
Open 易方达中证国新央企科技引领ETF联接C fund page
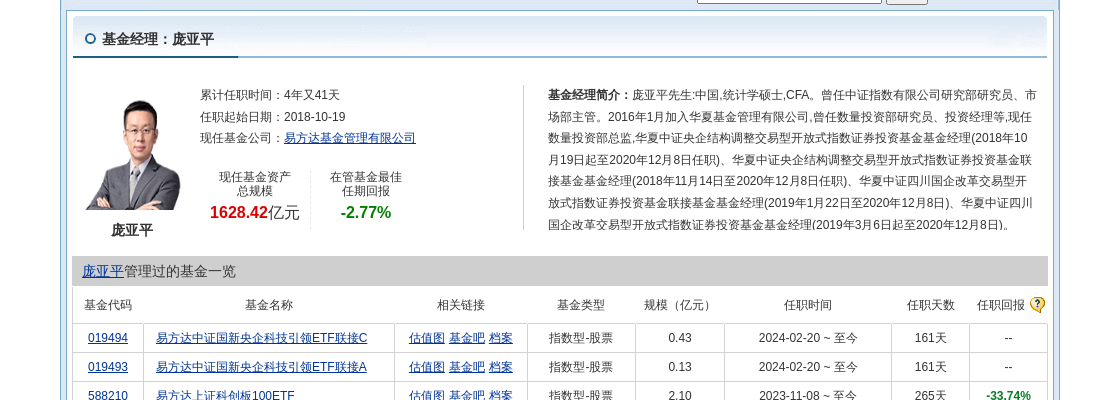pos(261,338)
